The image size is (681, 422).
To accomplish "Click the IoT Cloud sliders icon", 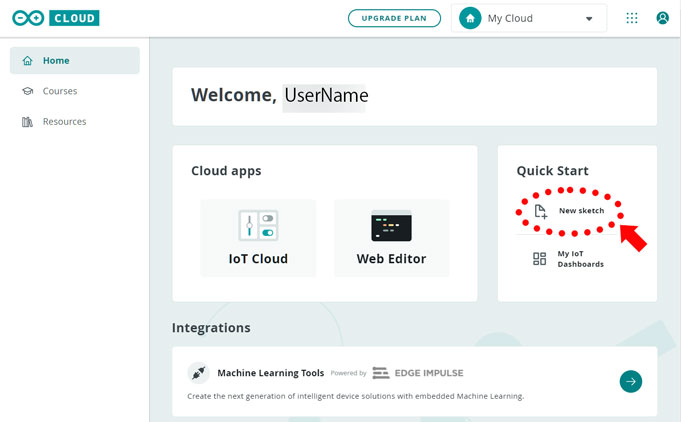I will (x=258, y=225).
